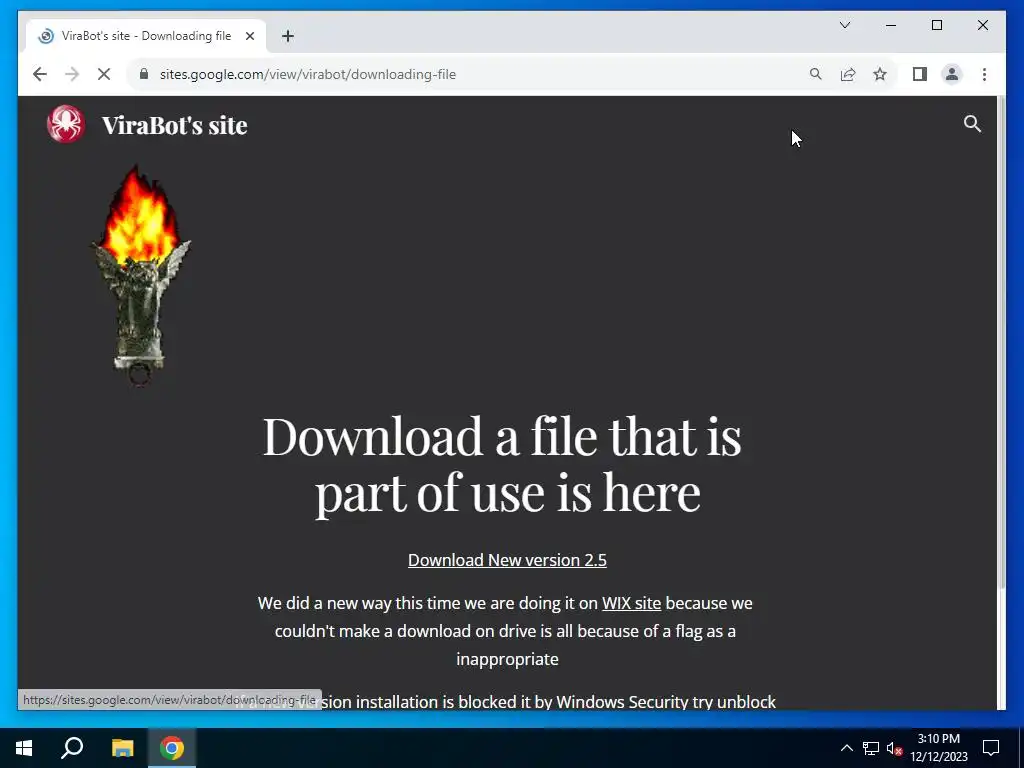The width and height of the screenshot is (1024, 768).
Task: Open the notification center icon
Action: coord(991,748)
